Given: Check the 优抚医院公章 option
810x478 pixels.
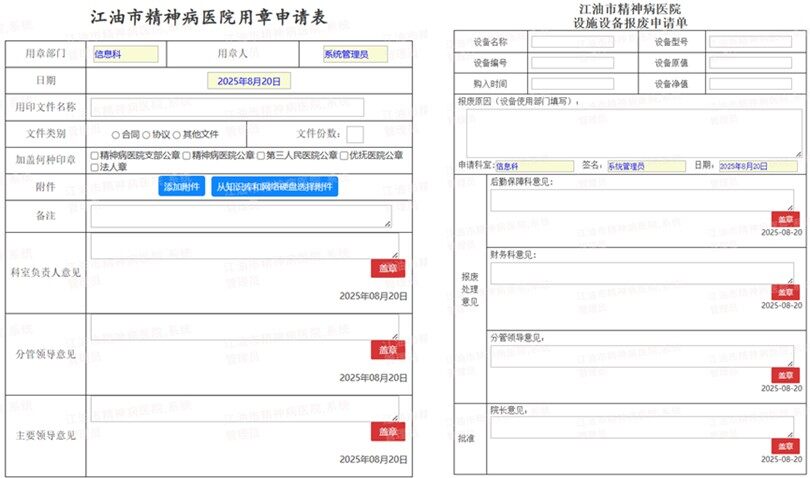Looking at the screenshot, I should (x=343, y=156).
